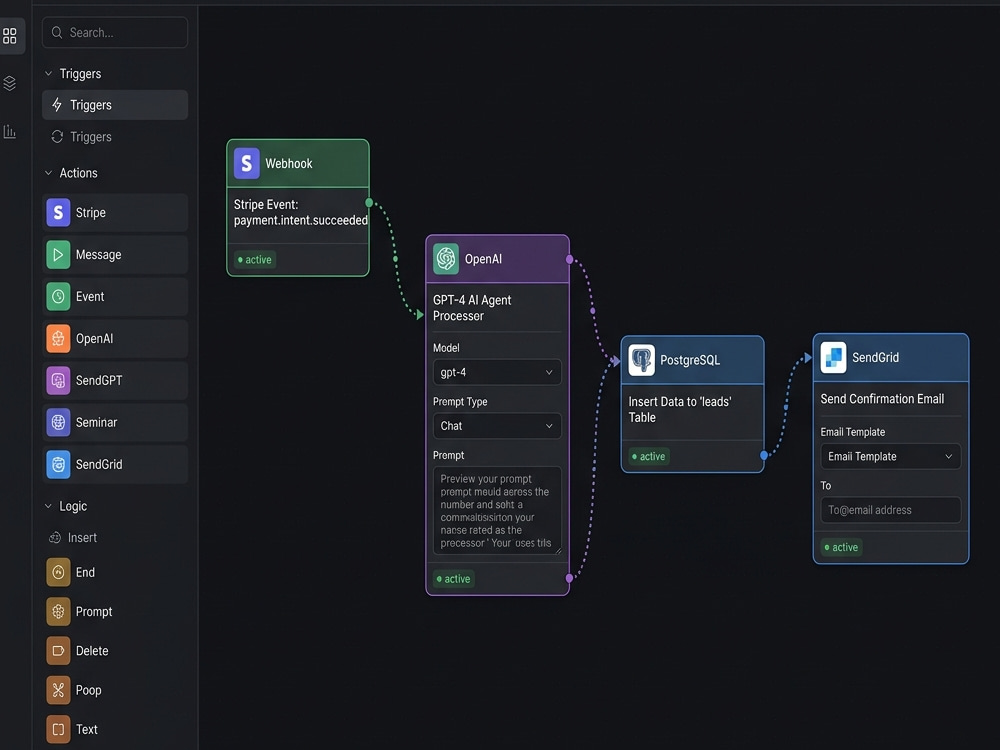This screenshot has height=750, width=1000.
Task: Click the PostgreSQL elephant icon
Action: 642,360
